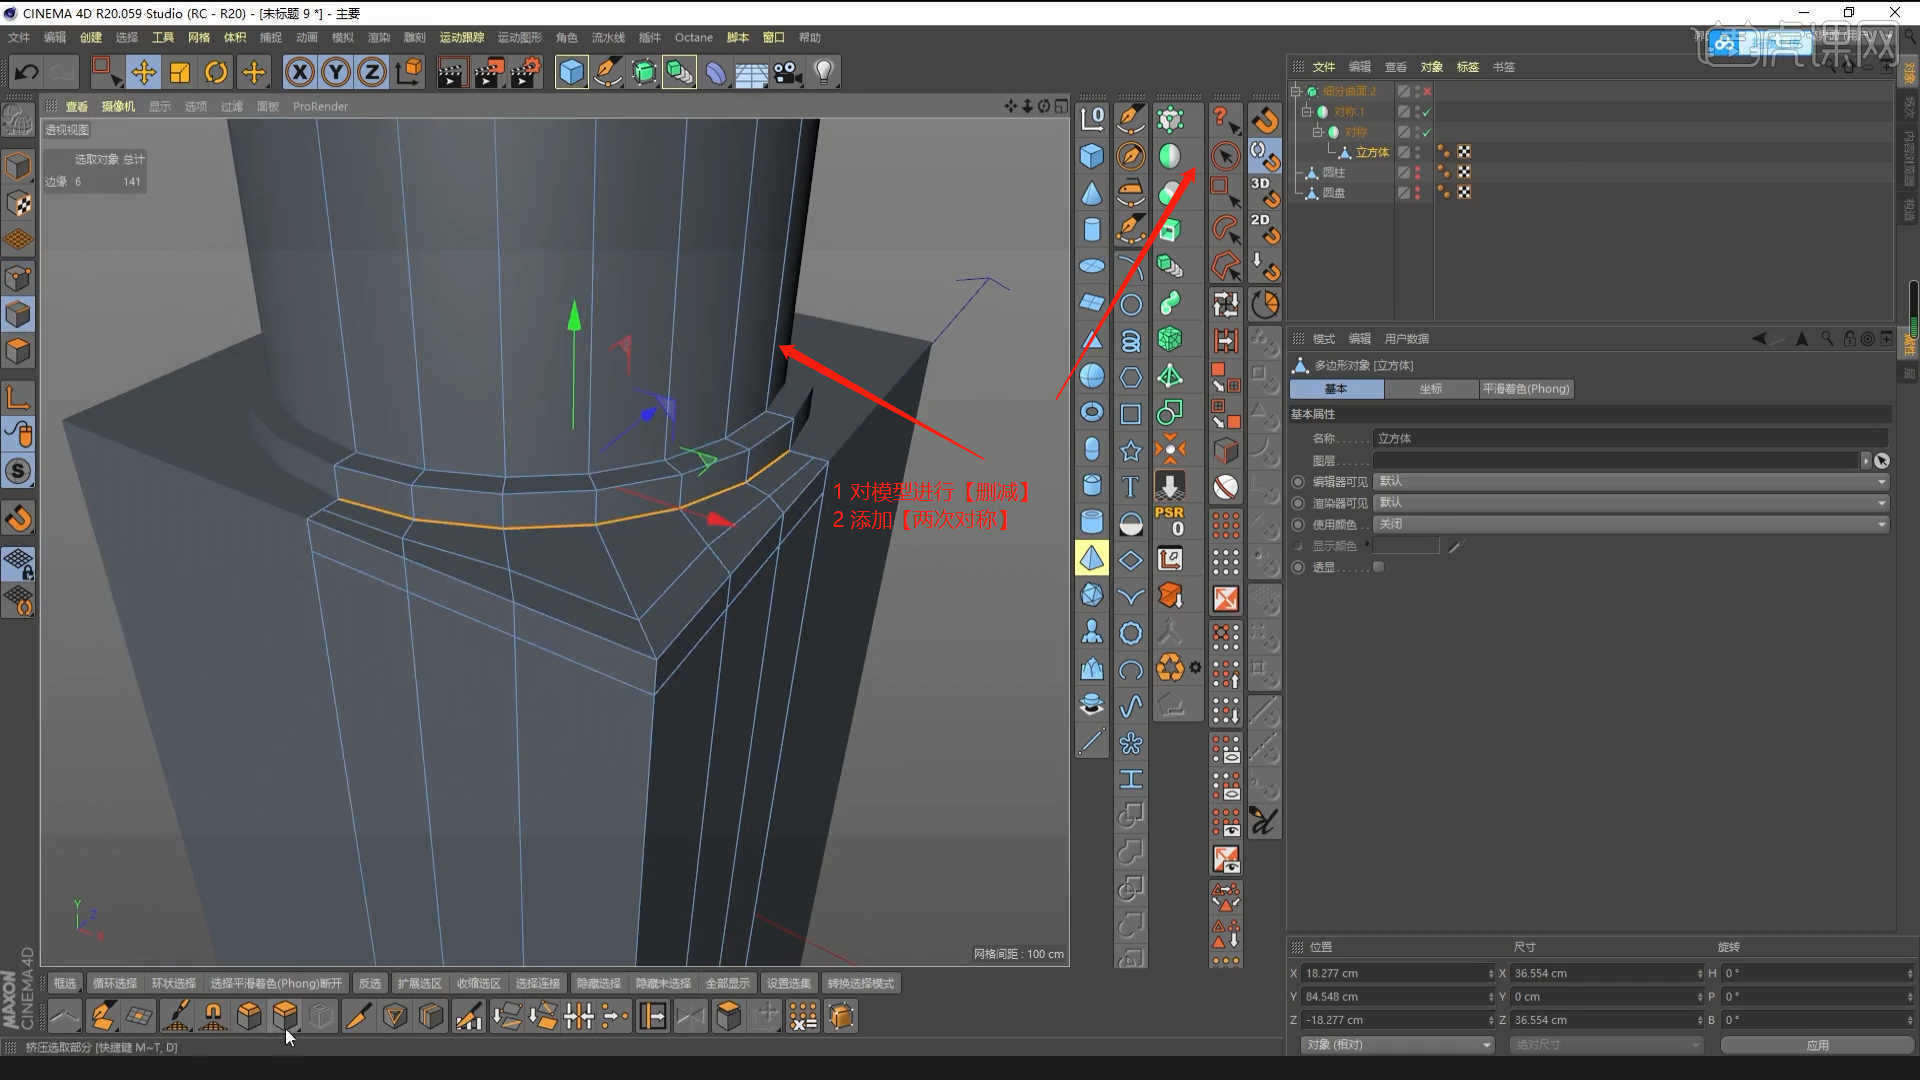
Task: Open the 编辑器可见 dropdown
Action: click(x=1631, y=481)
